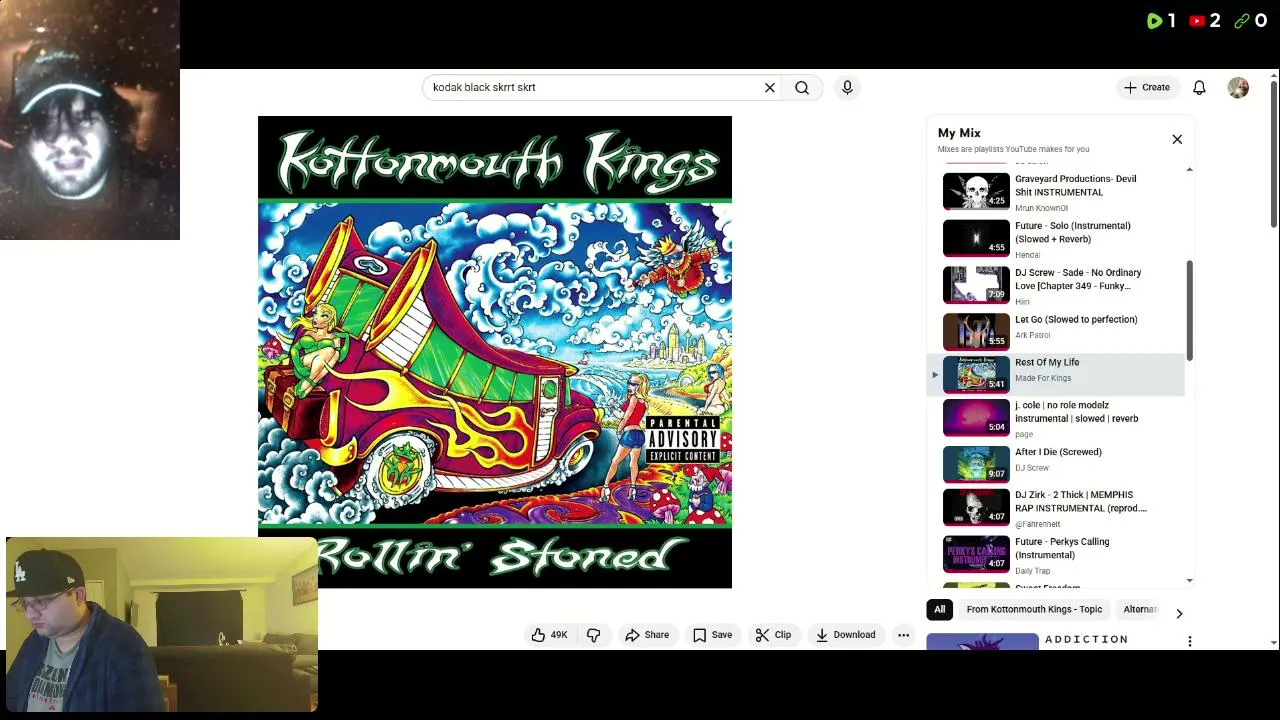Screen dimensions: 1280x720
Task: Open the Made For Kings channel link
Action: tap(1043, 378)
